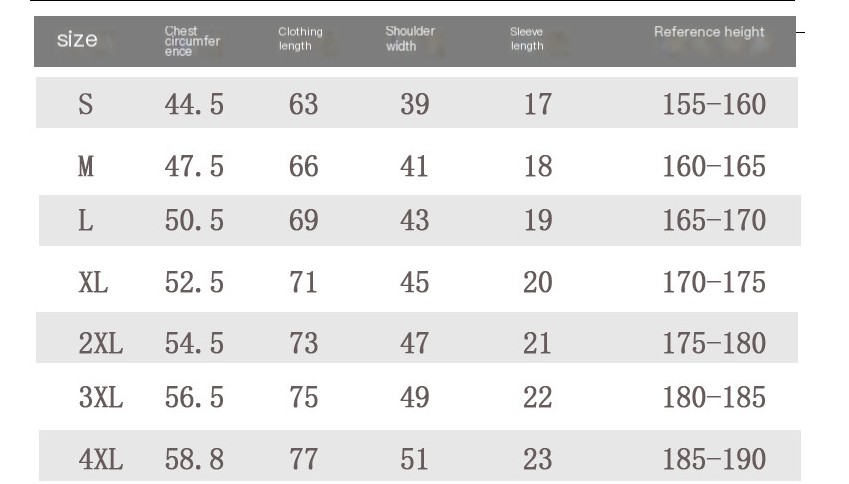
Task: Click the 'size' column header
Action: click(77, 40)
